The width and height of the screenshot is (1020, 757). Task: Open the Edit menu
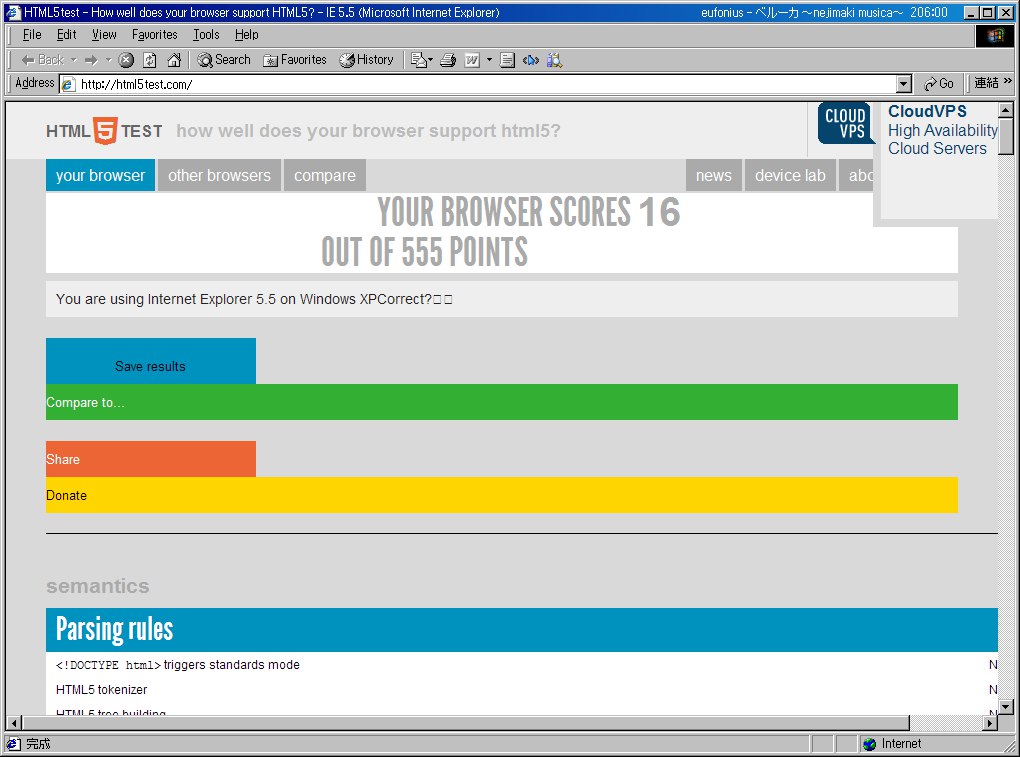66,34
